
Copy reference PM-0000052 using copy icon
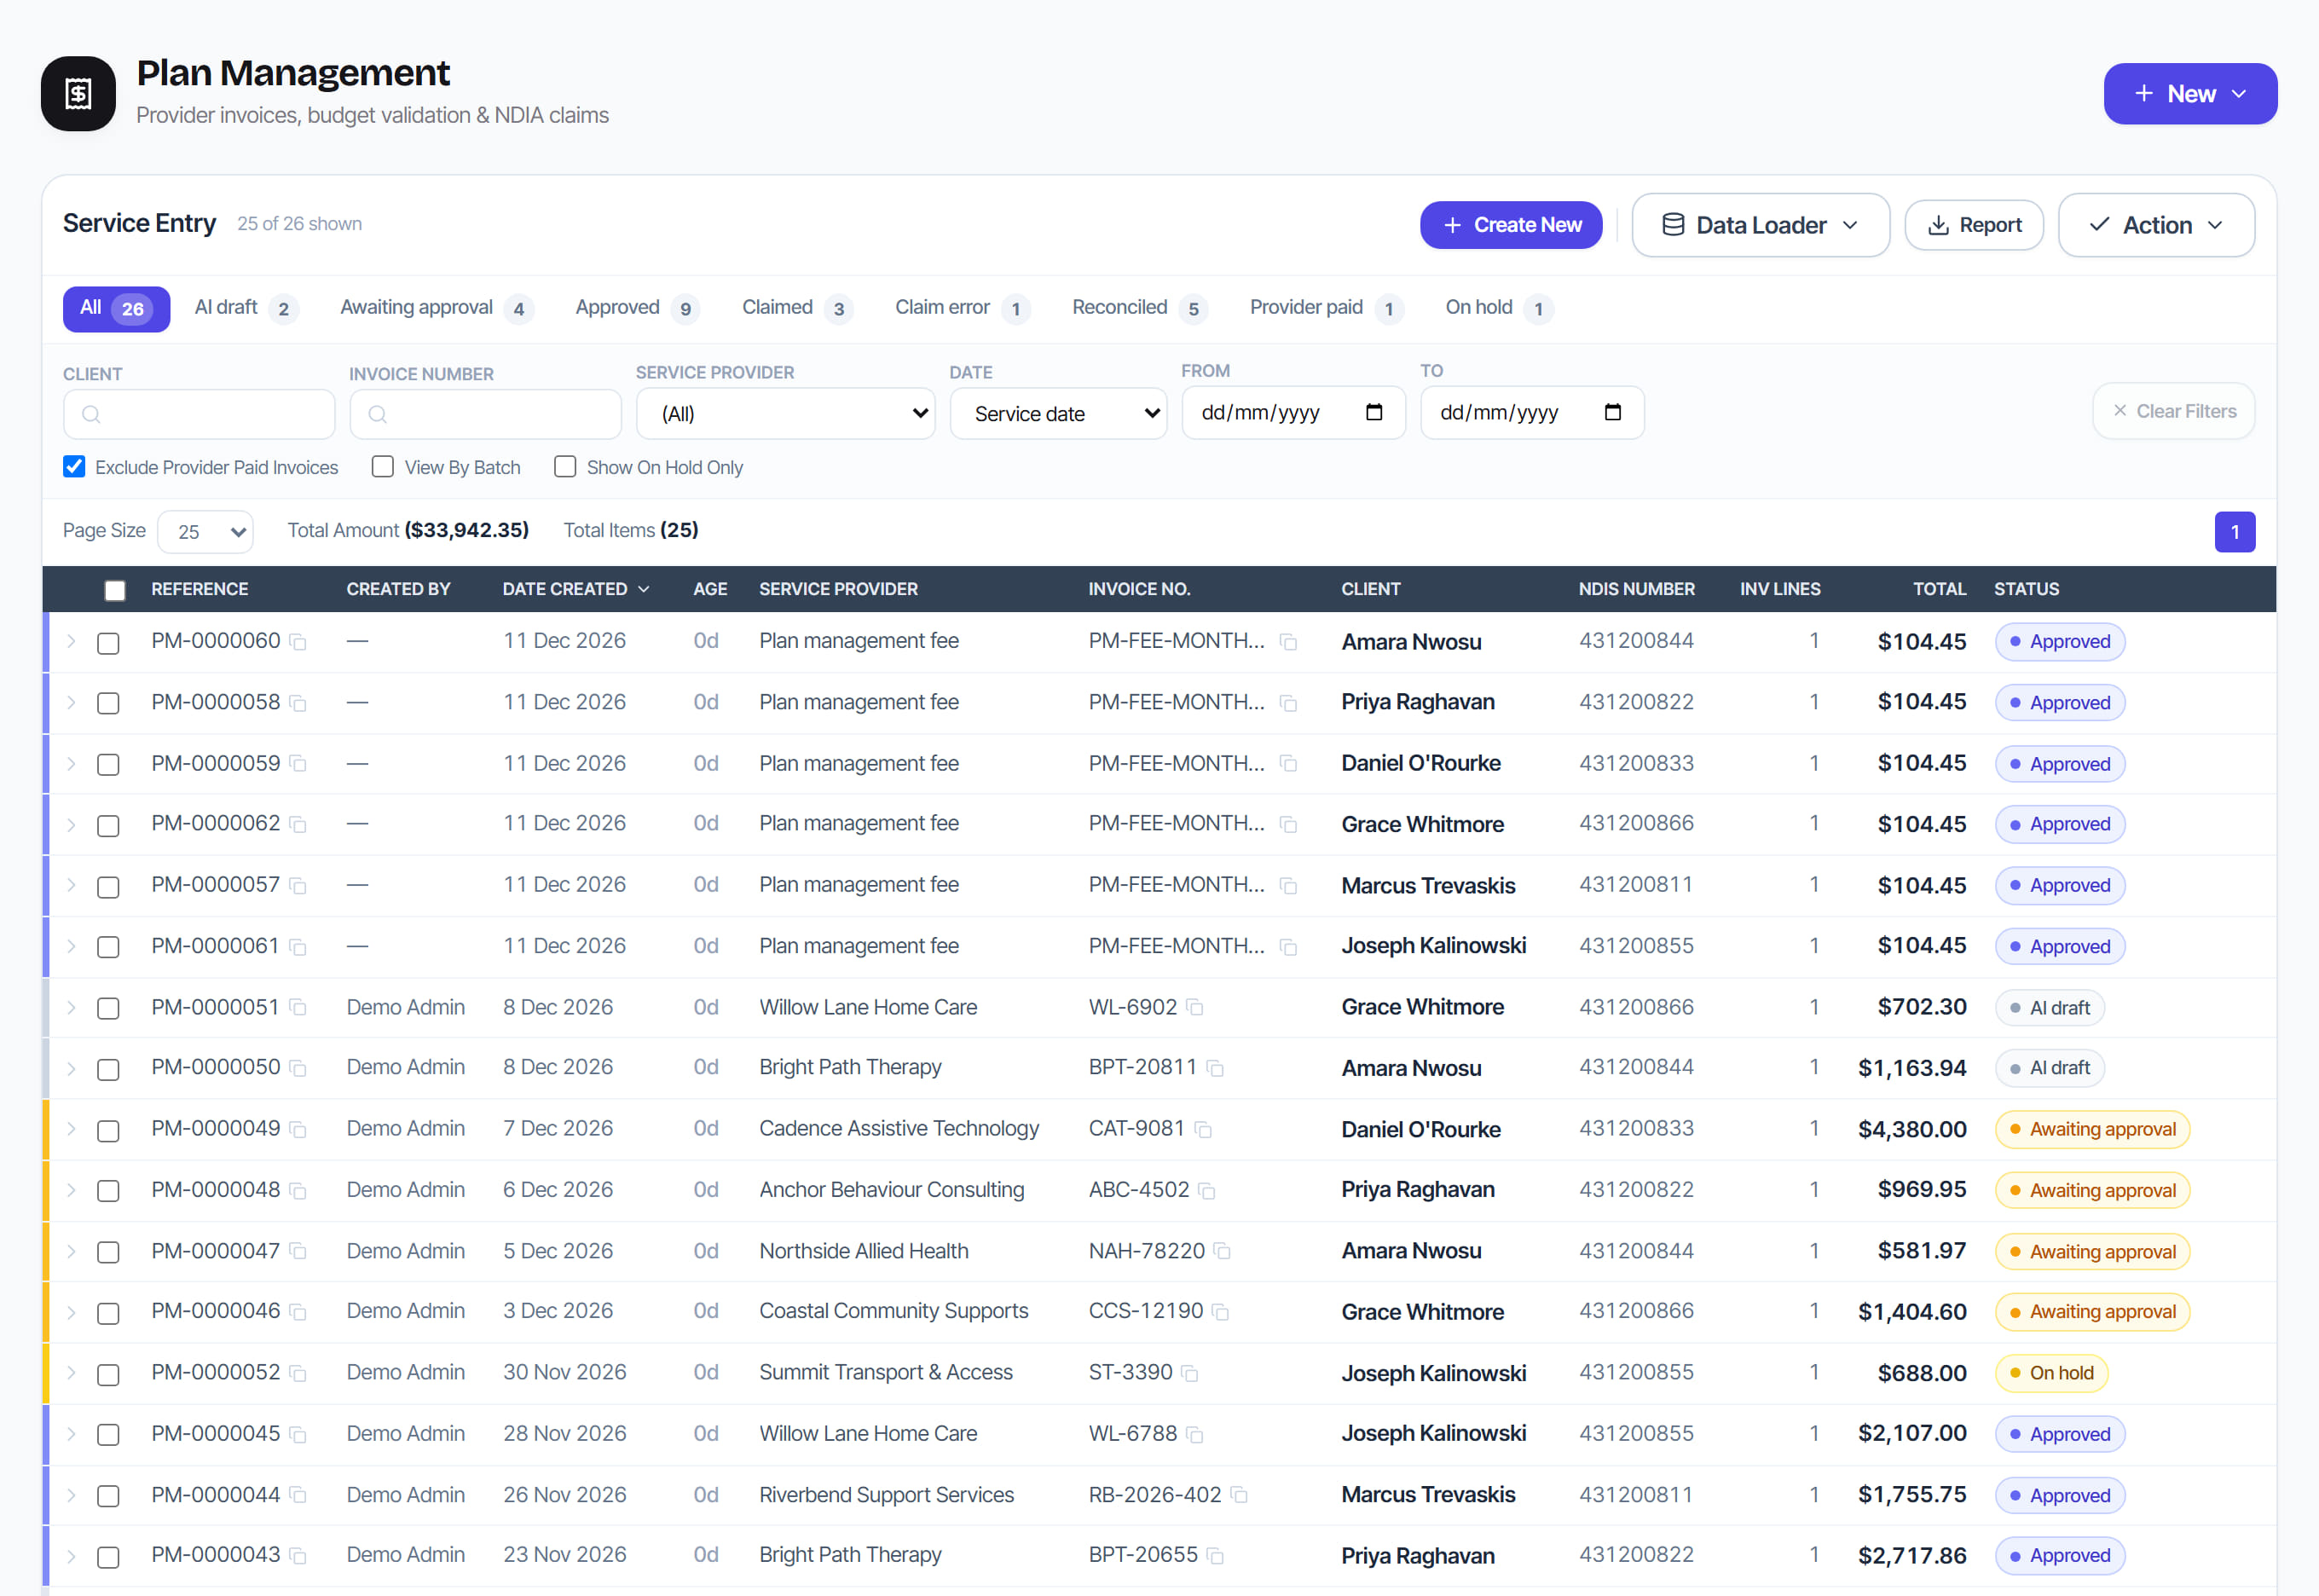[297, 1373]
